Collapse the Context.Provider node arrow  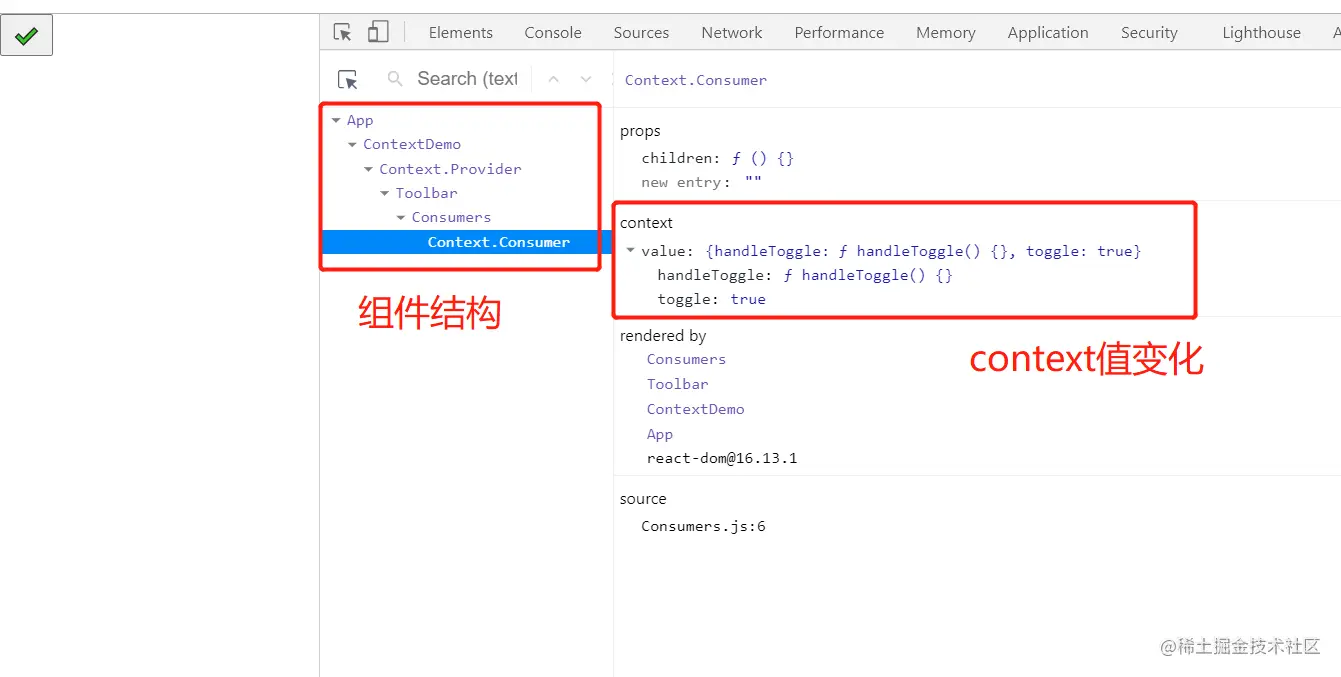(x=368, y=169)
